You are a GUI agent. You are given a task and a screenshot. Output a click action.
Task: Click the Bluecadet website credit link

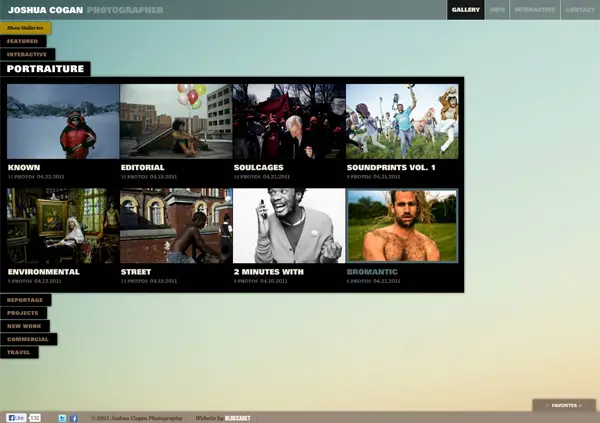237,418
